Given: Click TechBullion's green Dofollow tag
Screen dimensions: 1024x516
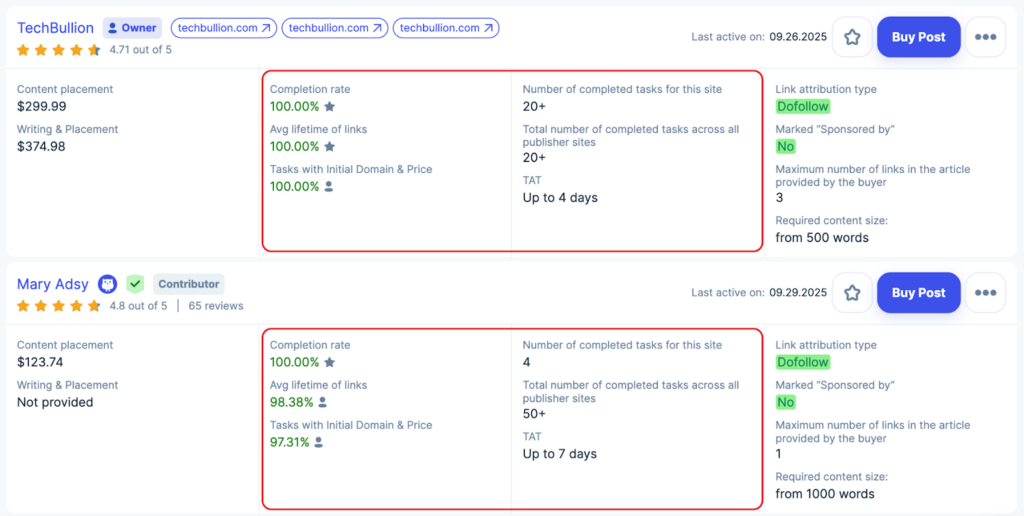Looking at the screenshot, I should [803, 106].
